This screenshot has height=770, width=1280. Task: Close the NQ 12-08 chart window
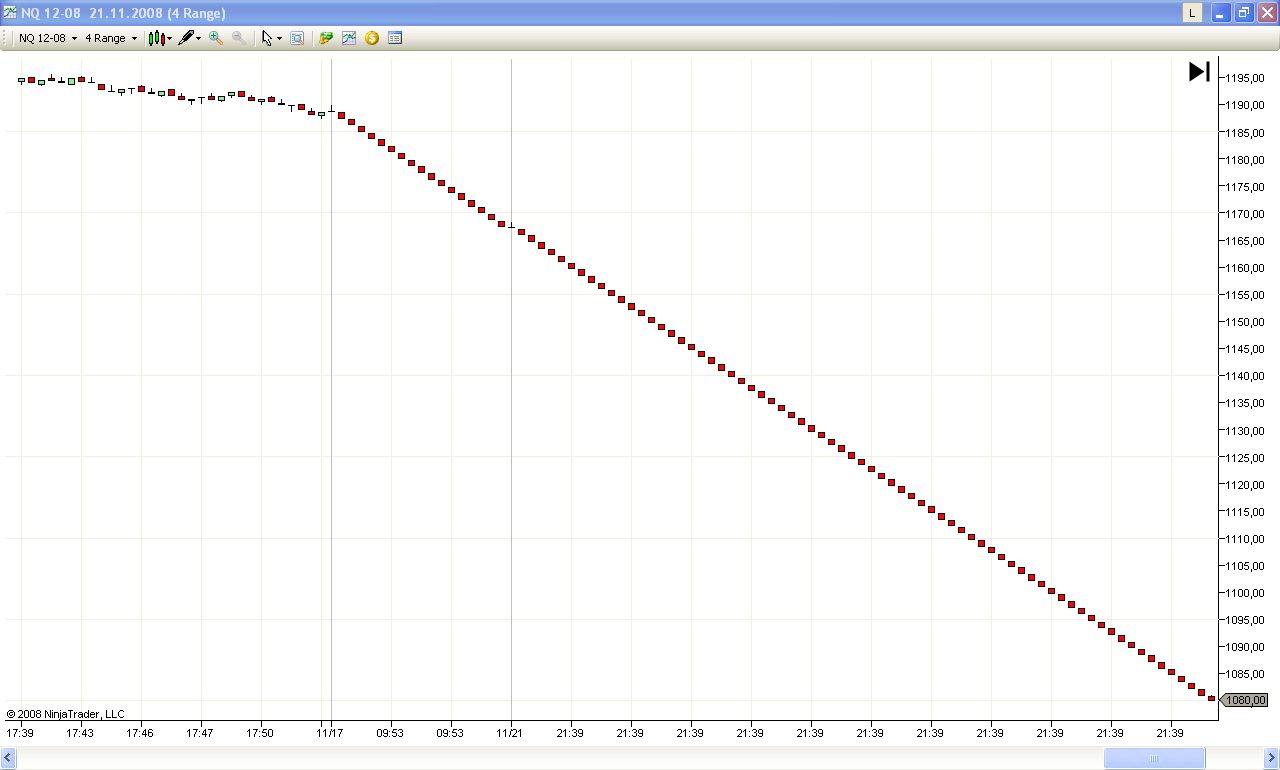click(x=1267, y=13)
